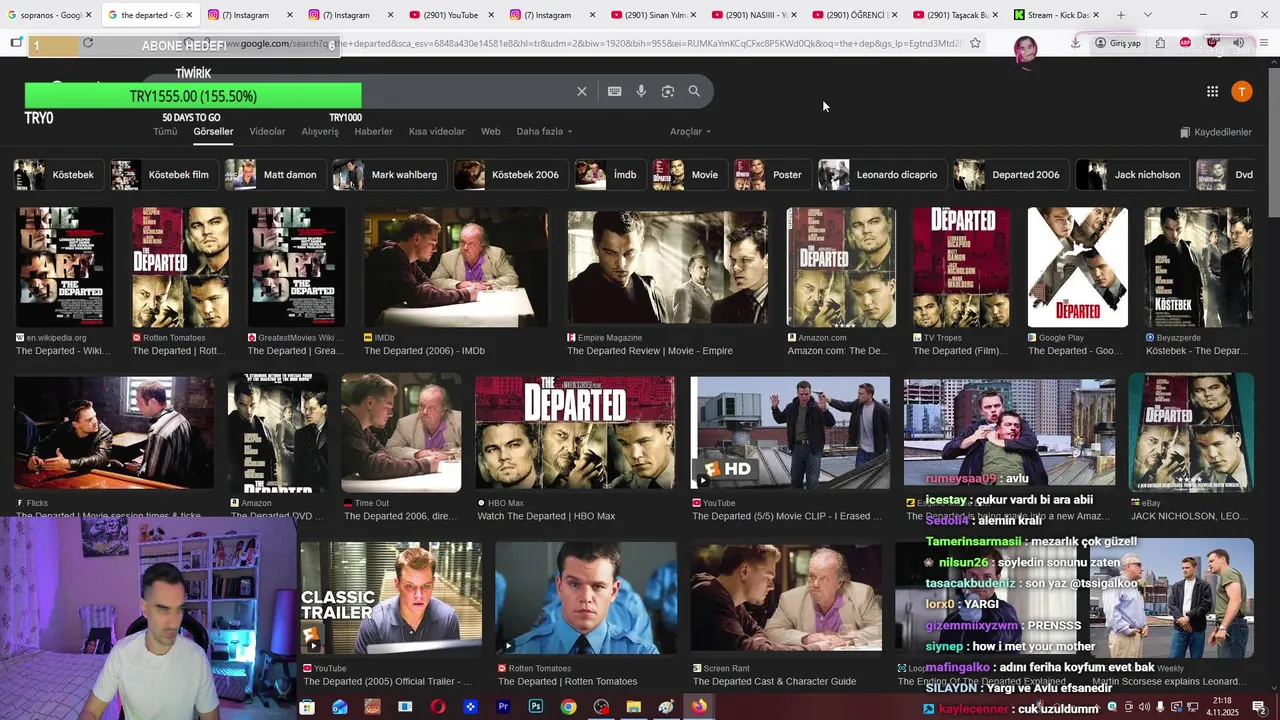Filter by 'Köstebek 2006' chip

click(x=509, y=174)
